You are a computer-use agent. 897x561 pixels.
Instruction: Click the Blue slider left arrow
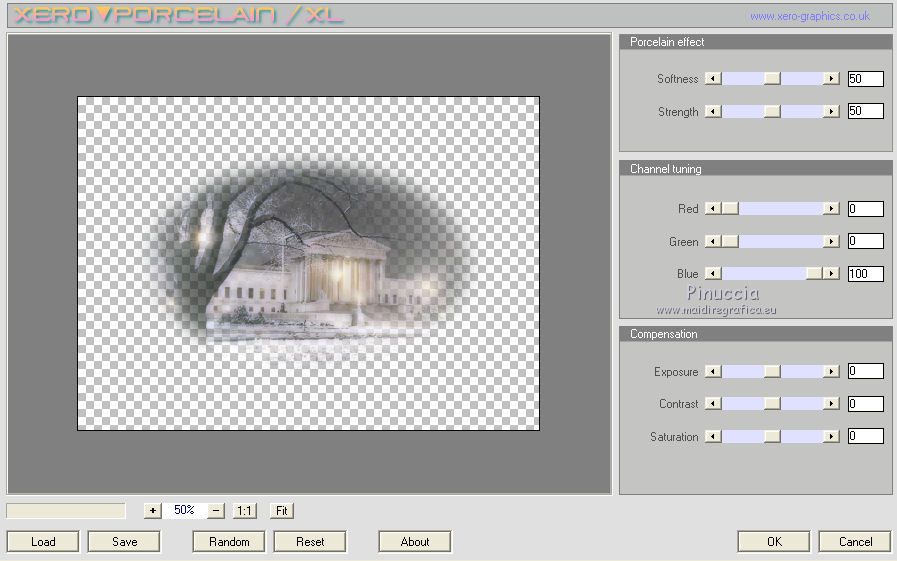click(x=713, y=273)
